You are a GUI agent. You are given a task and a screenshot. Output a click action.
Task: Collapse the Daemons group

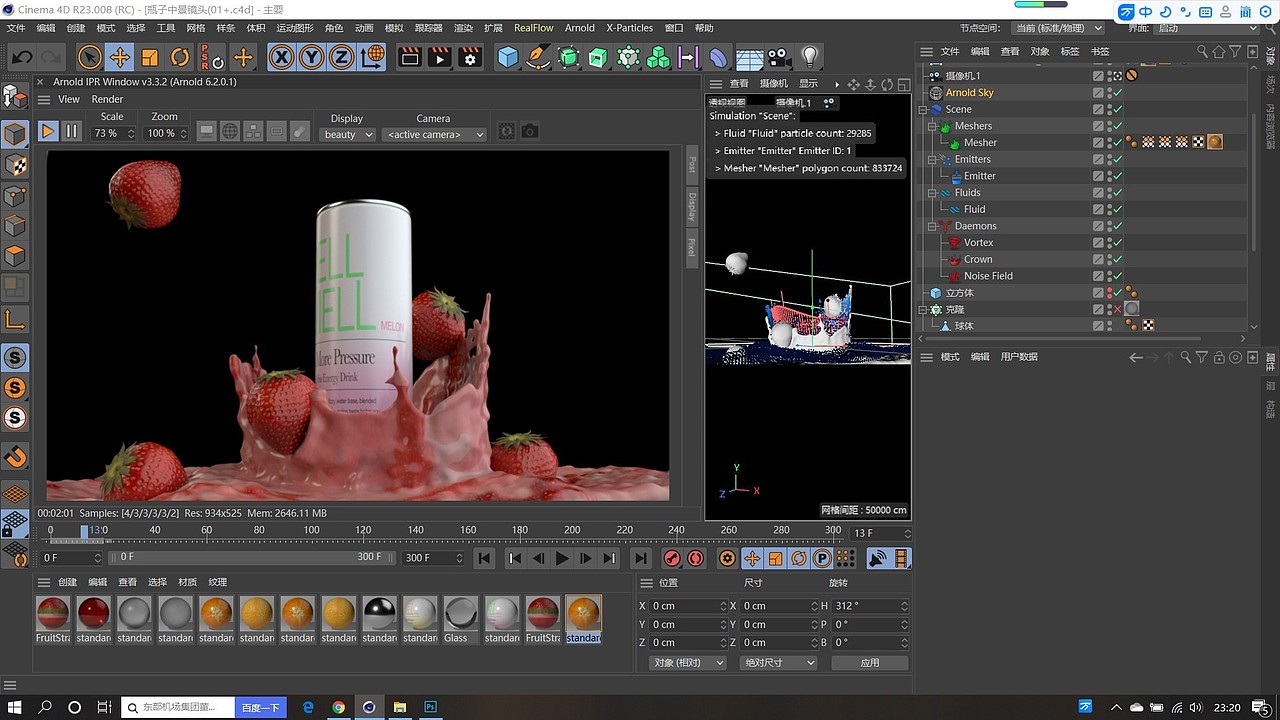coord(931,226)
